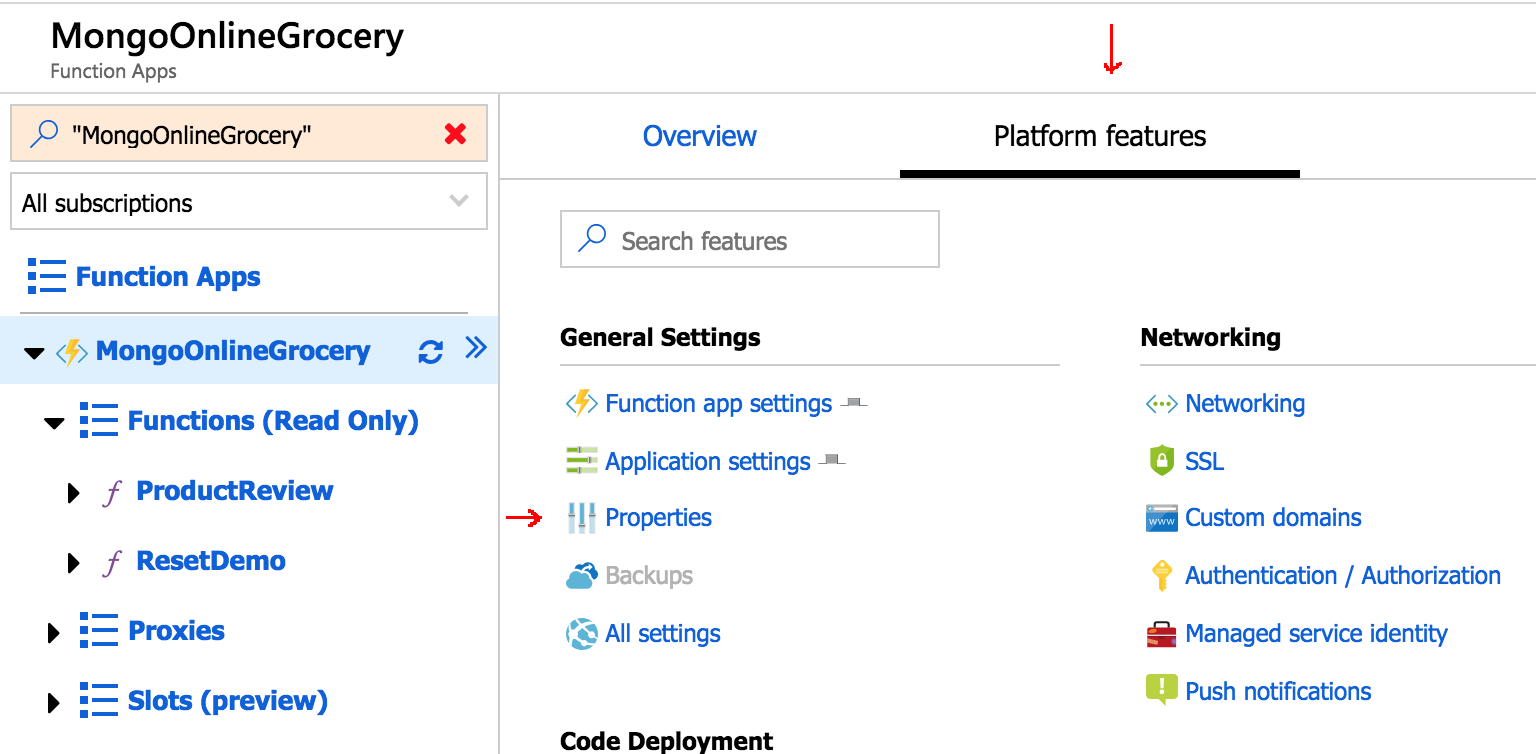Click the refresh icon beside MongoOnlineGrocery

pyautogui.click(x=430, y=351)
